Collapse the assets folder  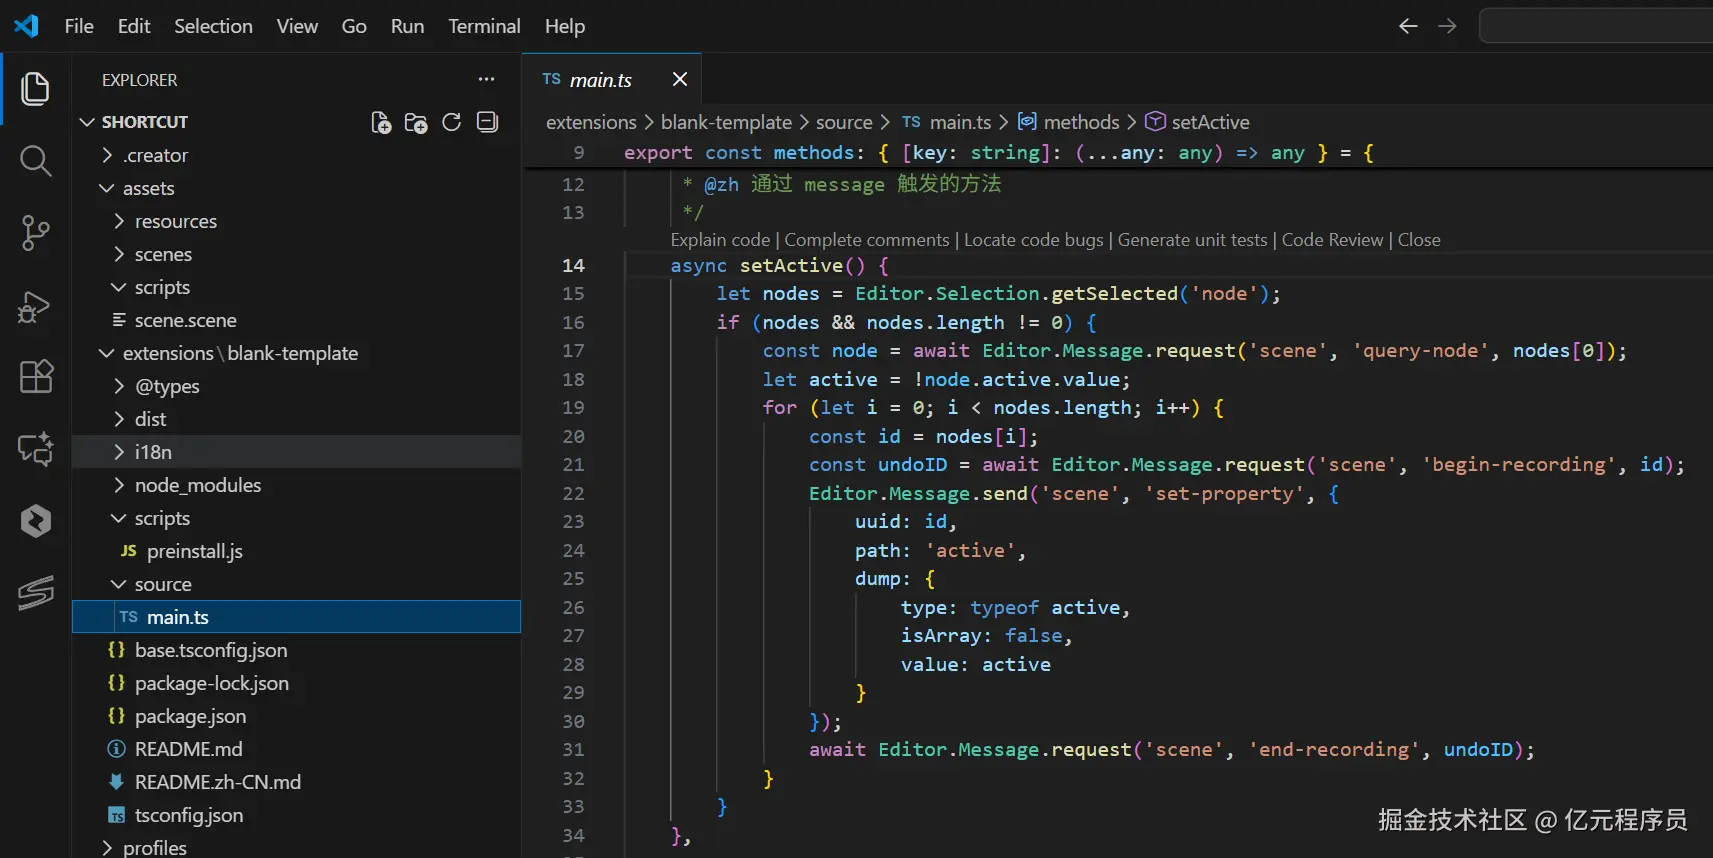148,188
